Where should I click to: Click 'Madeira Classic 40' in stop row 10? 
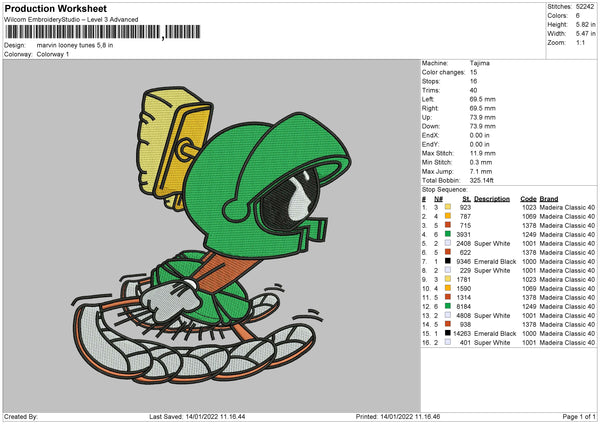pos(567,288)
